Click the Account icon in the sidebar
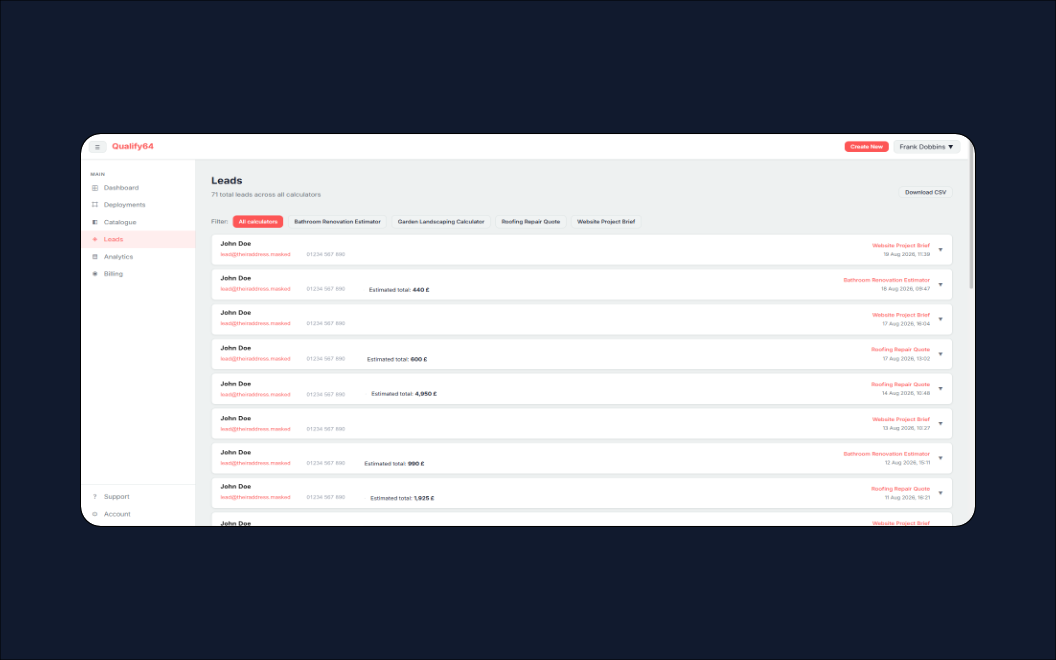Viewport: 1056px width, 660px height. pyautogui.click(x=95, y=515)
